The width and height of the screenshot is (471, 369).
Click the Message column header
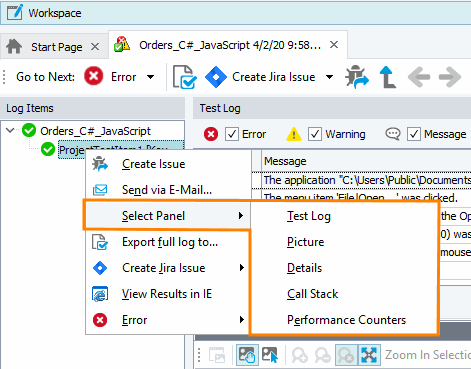[x=366, y=161]
